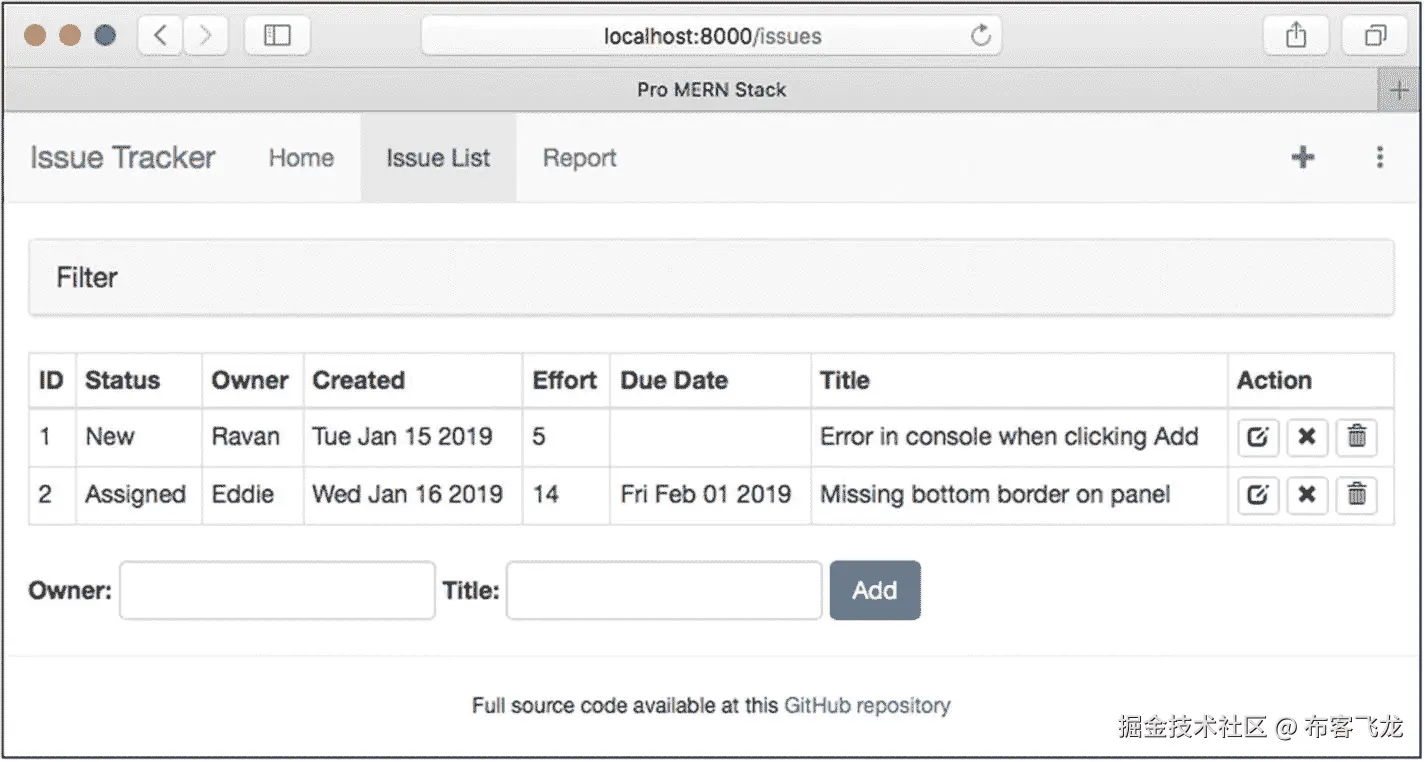Show all tabs overview

pyautogui.click(x=1376, y=36)
